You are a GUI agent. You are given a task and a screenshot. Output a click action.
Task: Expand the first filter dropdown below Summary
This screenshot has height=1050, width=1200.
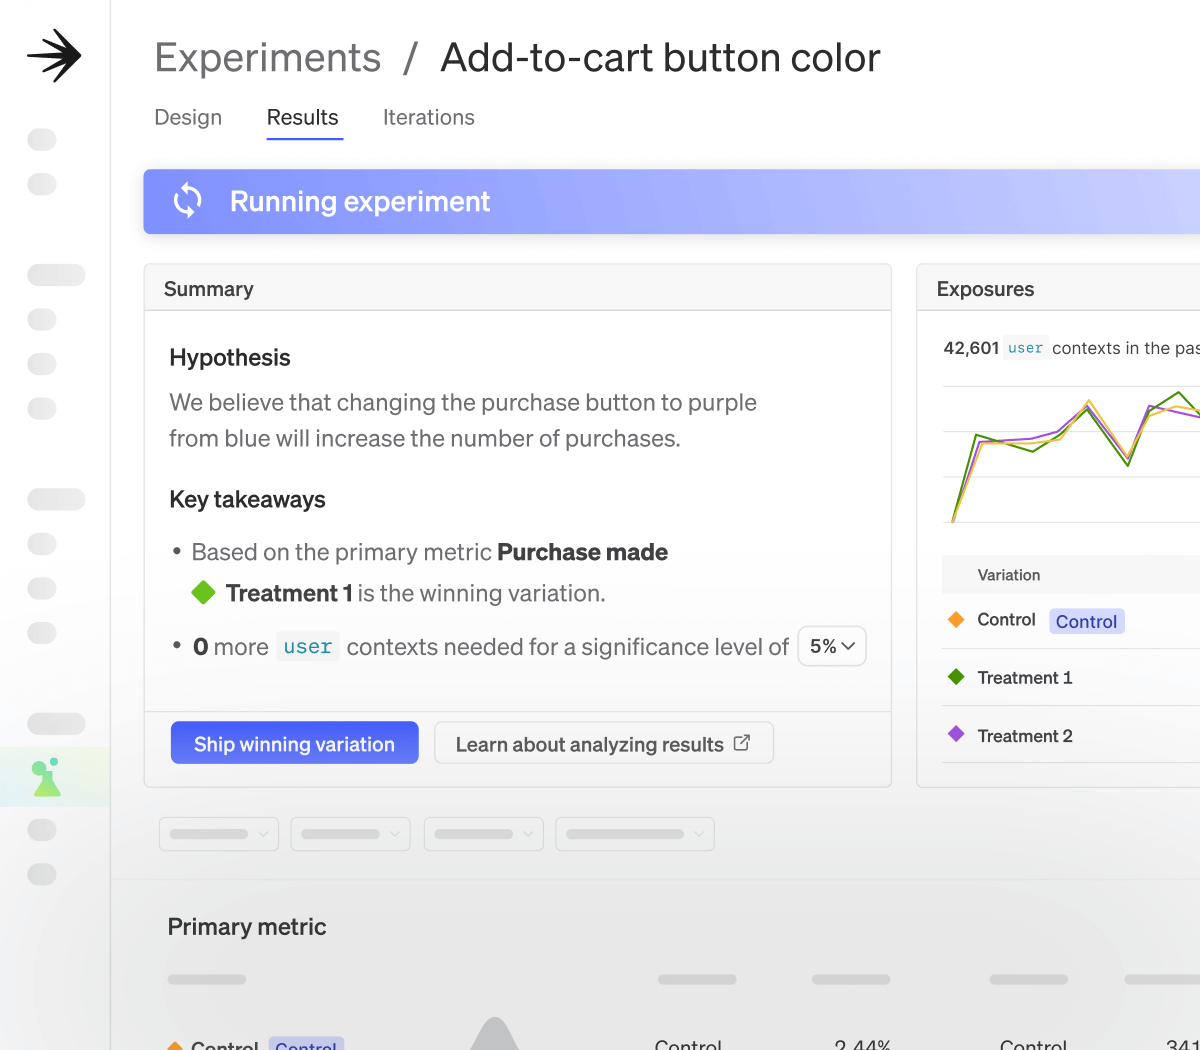pyautogui.click(x=219, y=834)
